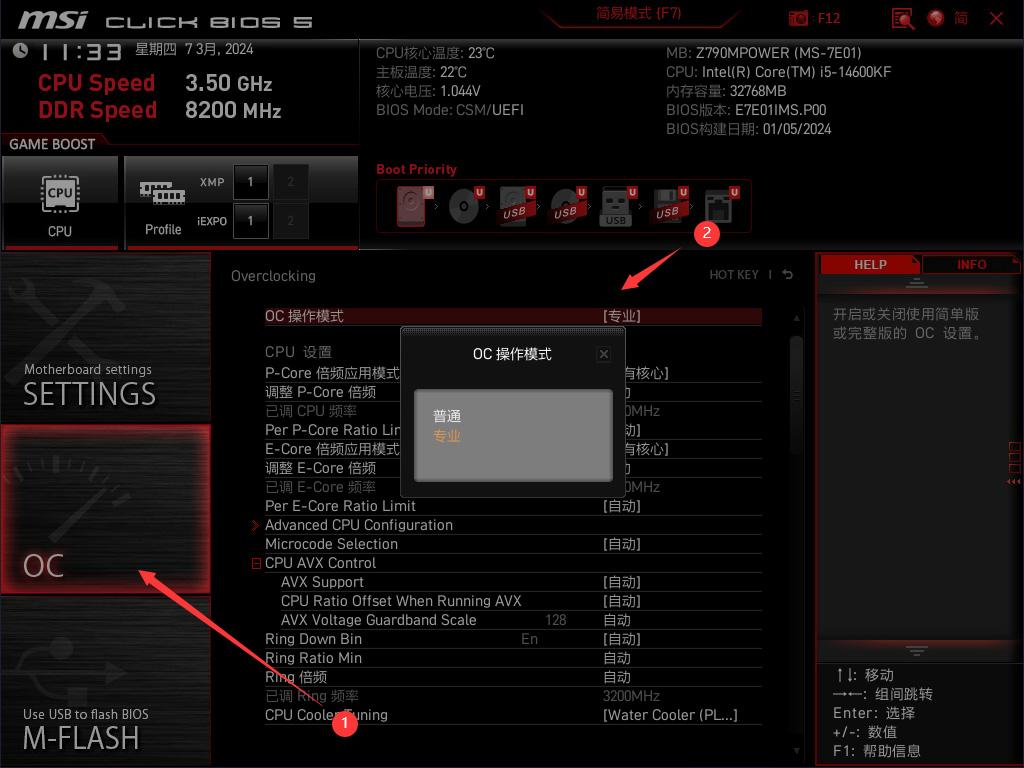
Task: Close the BIOS with the red X
Action: [x=997, y=18]
